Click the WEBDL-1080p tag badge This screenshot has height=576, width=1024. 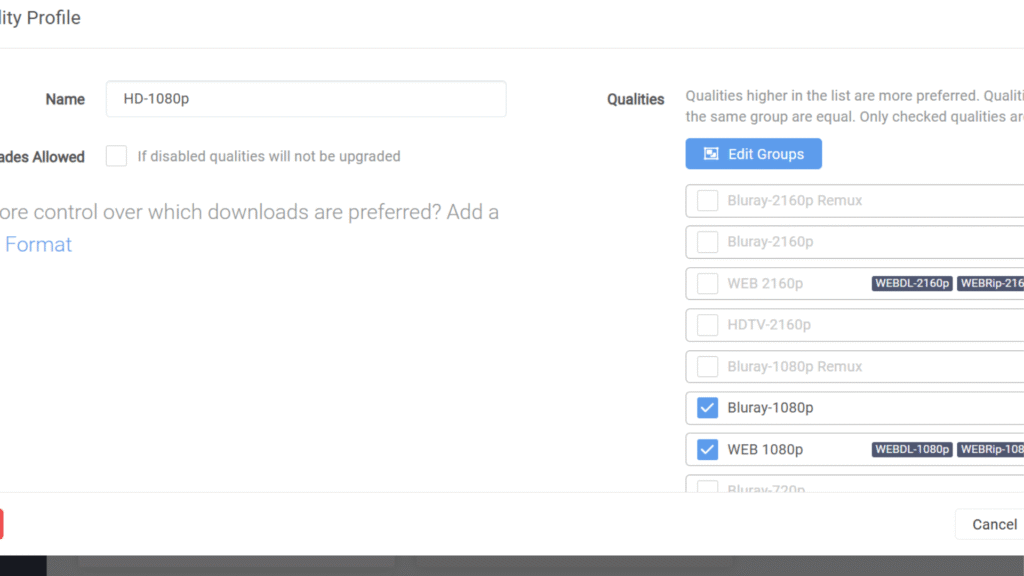(x=912, y=450)
